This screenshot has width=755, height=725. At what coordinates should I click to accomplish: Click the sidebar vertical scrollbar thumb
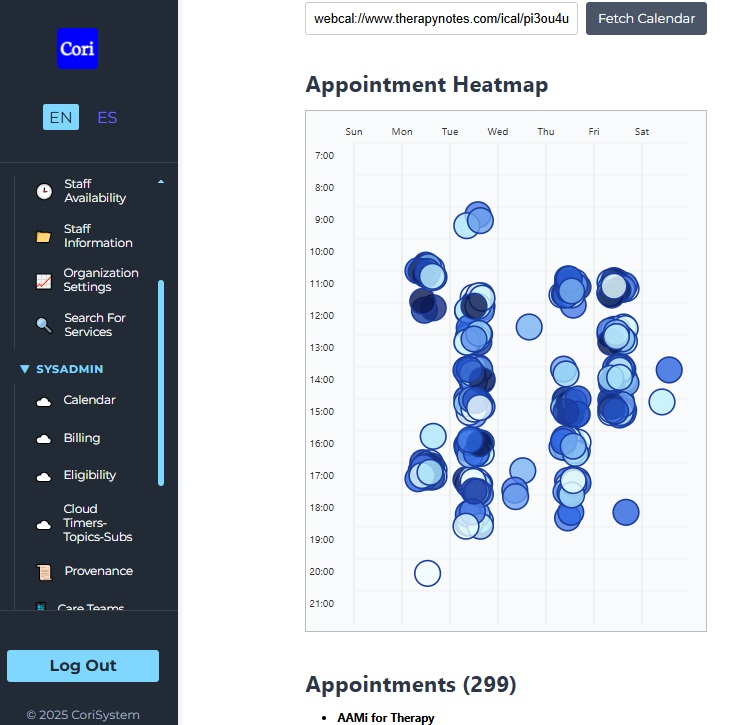pyautogui.click(x=161, y=383)
